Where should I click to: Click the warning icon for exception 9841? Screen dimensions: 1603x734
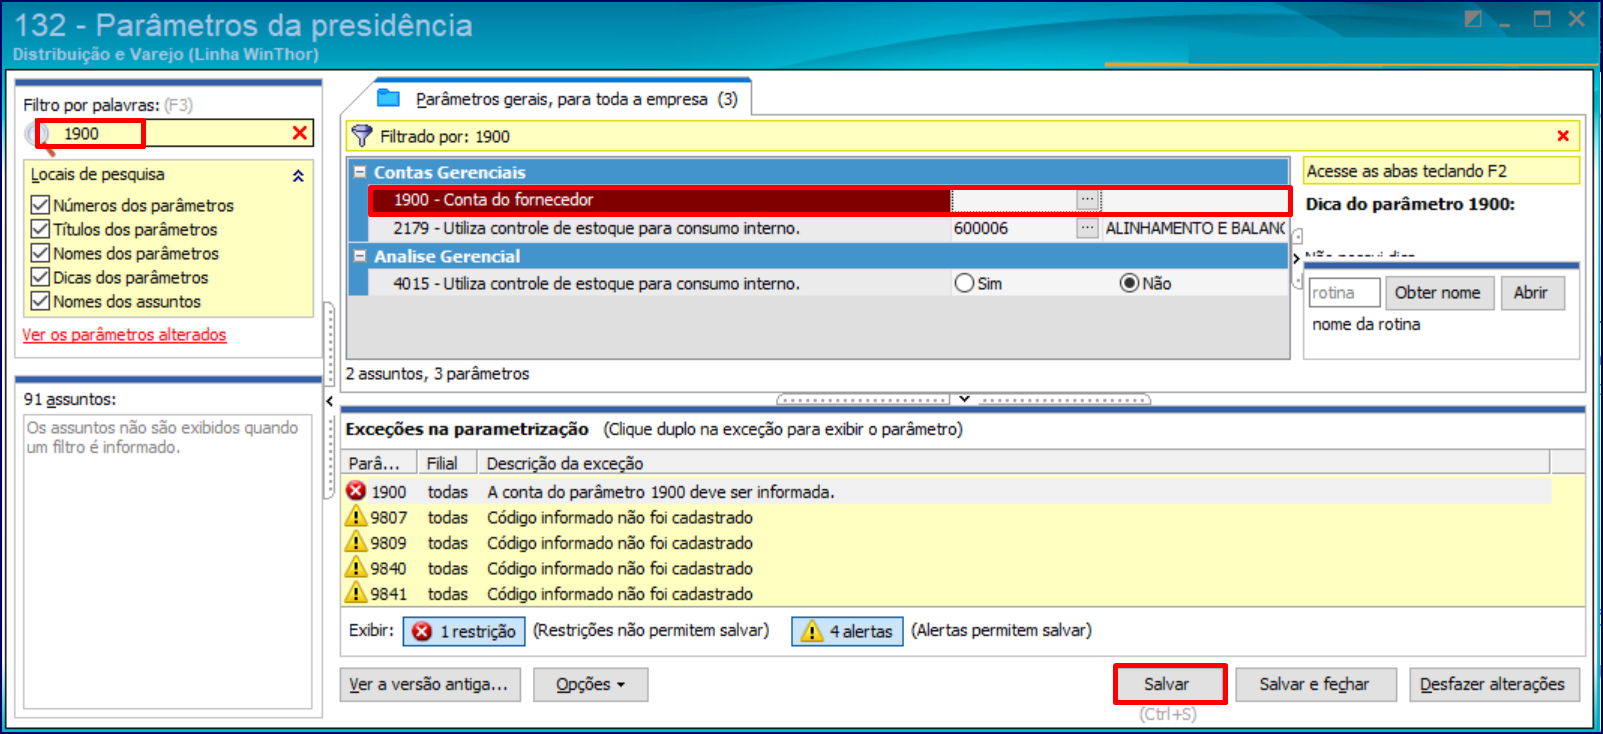pos(356,593)
